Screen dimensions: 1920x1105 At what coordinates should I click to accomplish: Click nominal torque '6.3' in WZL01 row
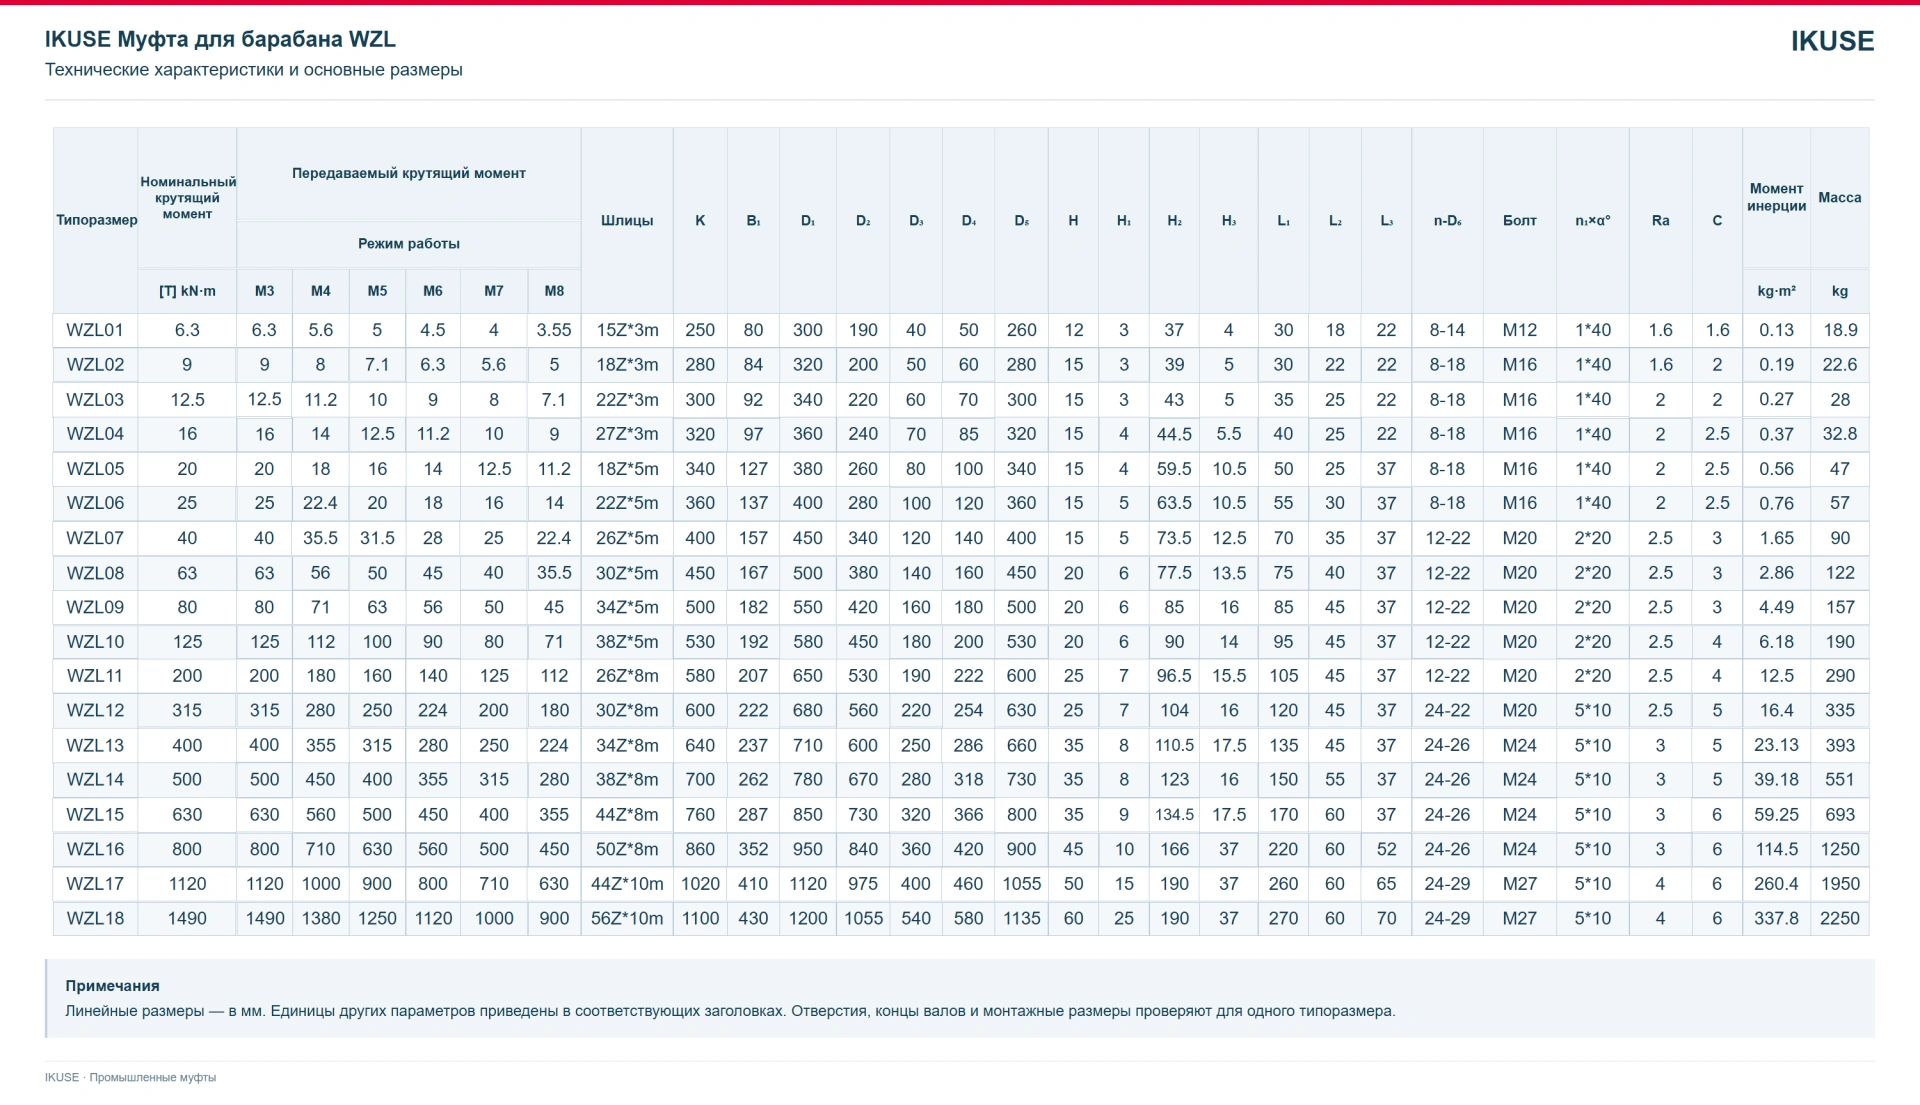coord(187,330)
